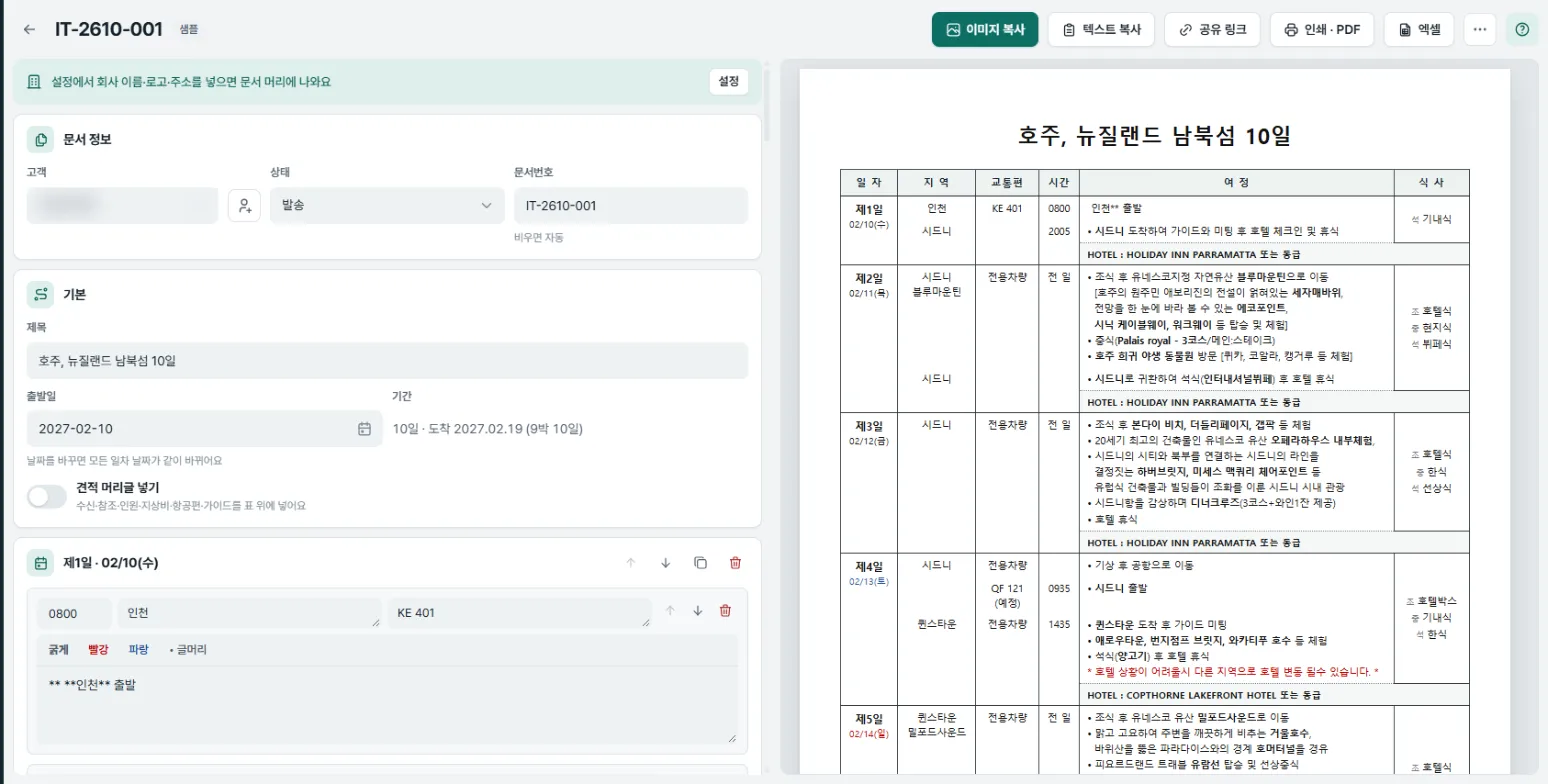Insert 글머리 bullet formatting
Viewport: 1548px width, 784px height.
(188, 650)
